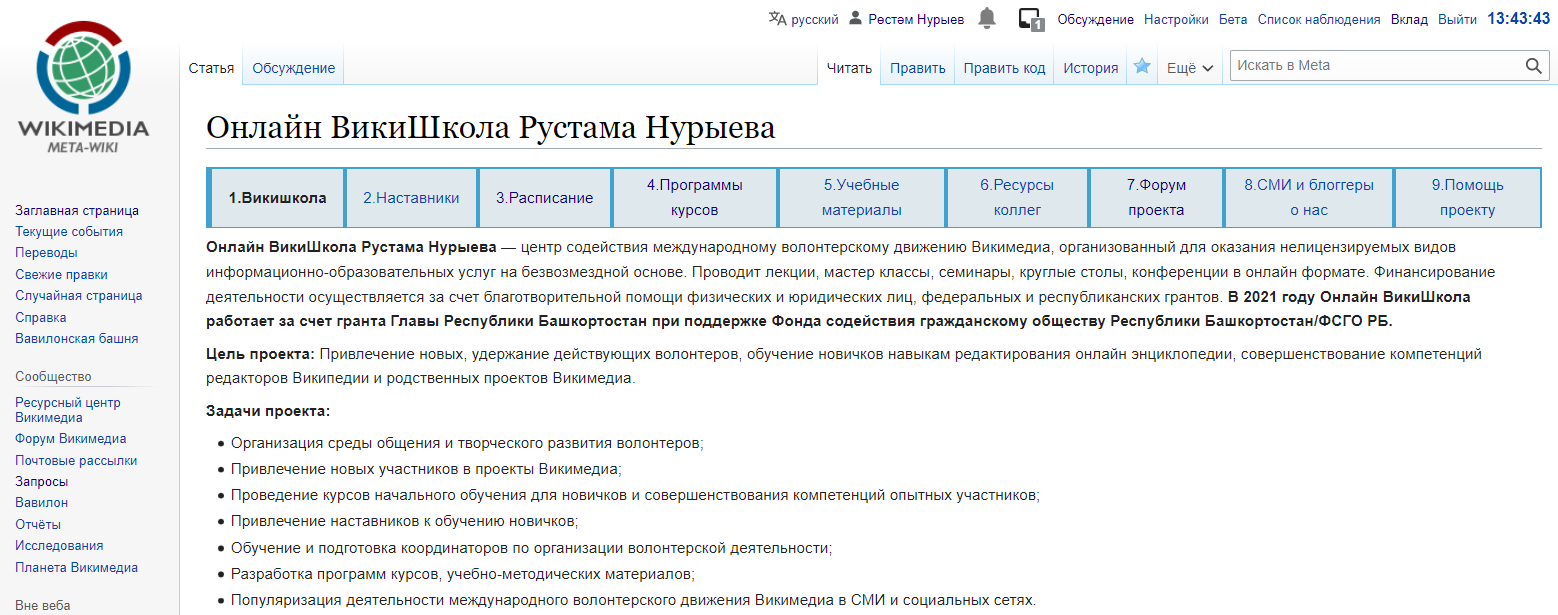1558x615 pixels.
Task: Open 6.Ресурсы коллег navigation tab
Action: 1017,198
